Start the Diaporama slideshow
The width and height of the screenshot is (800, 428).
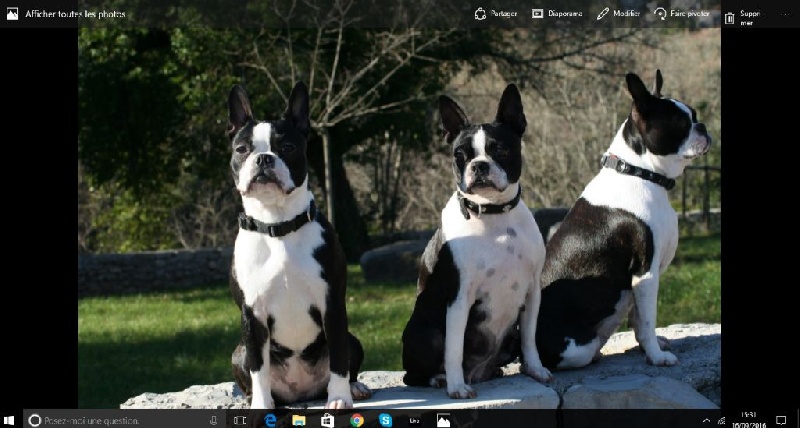pos(557,14)
